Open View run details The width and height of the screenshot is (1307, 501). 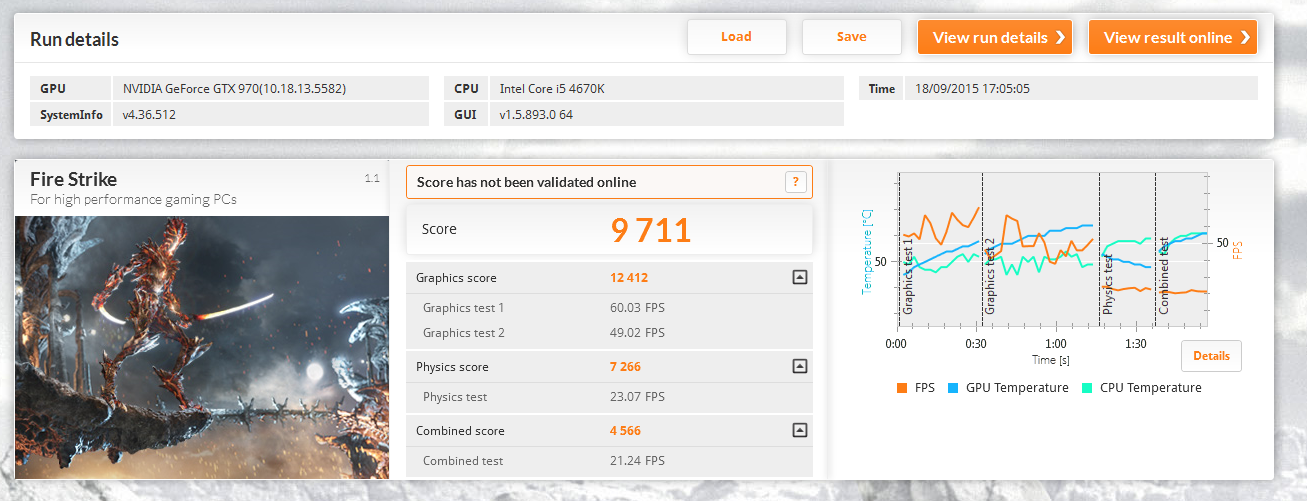tap(995, 37)
